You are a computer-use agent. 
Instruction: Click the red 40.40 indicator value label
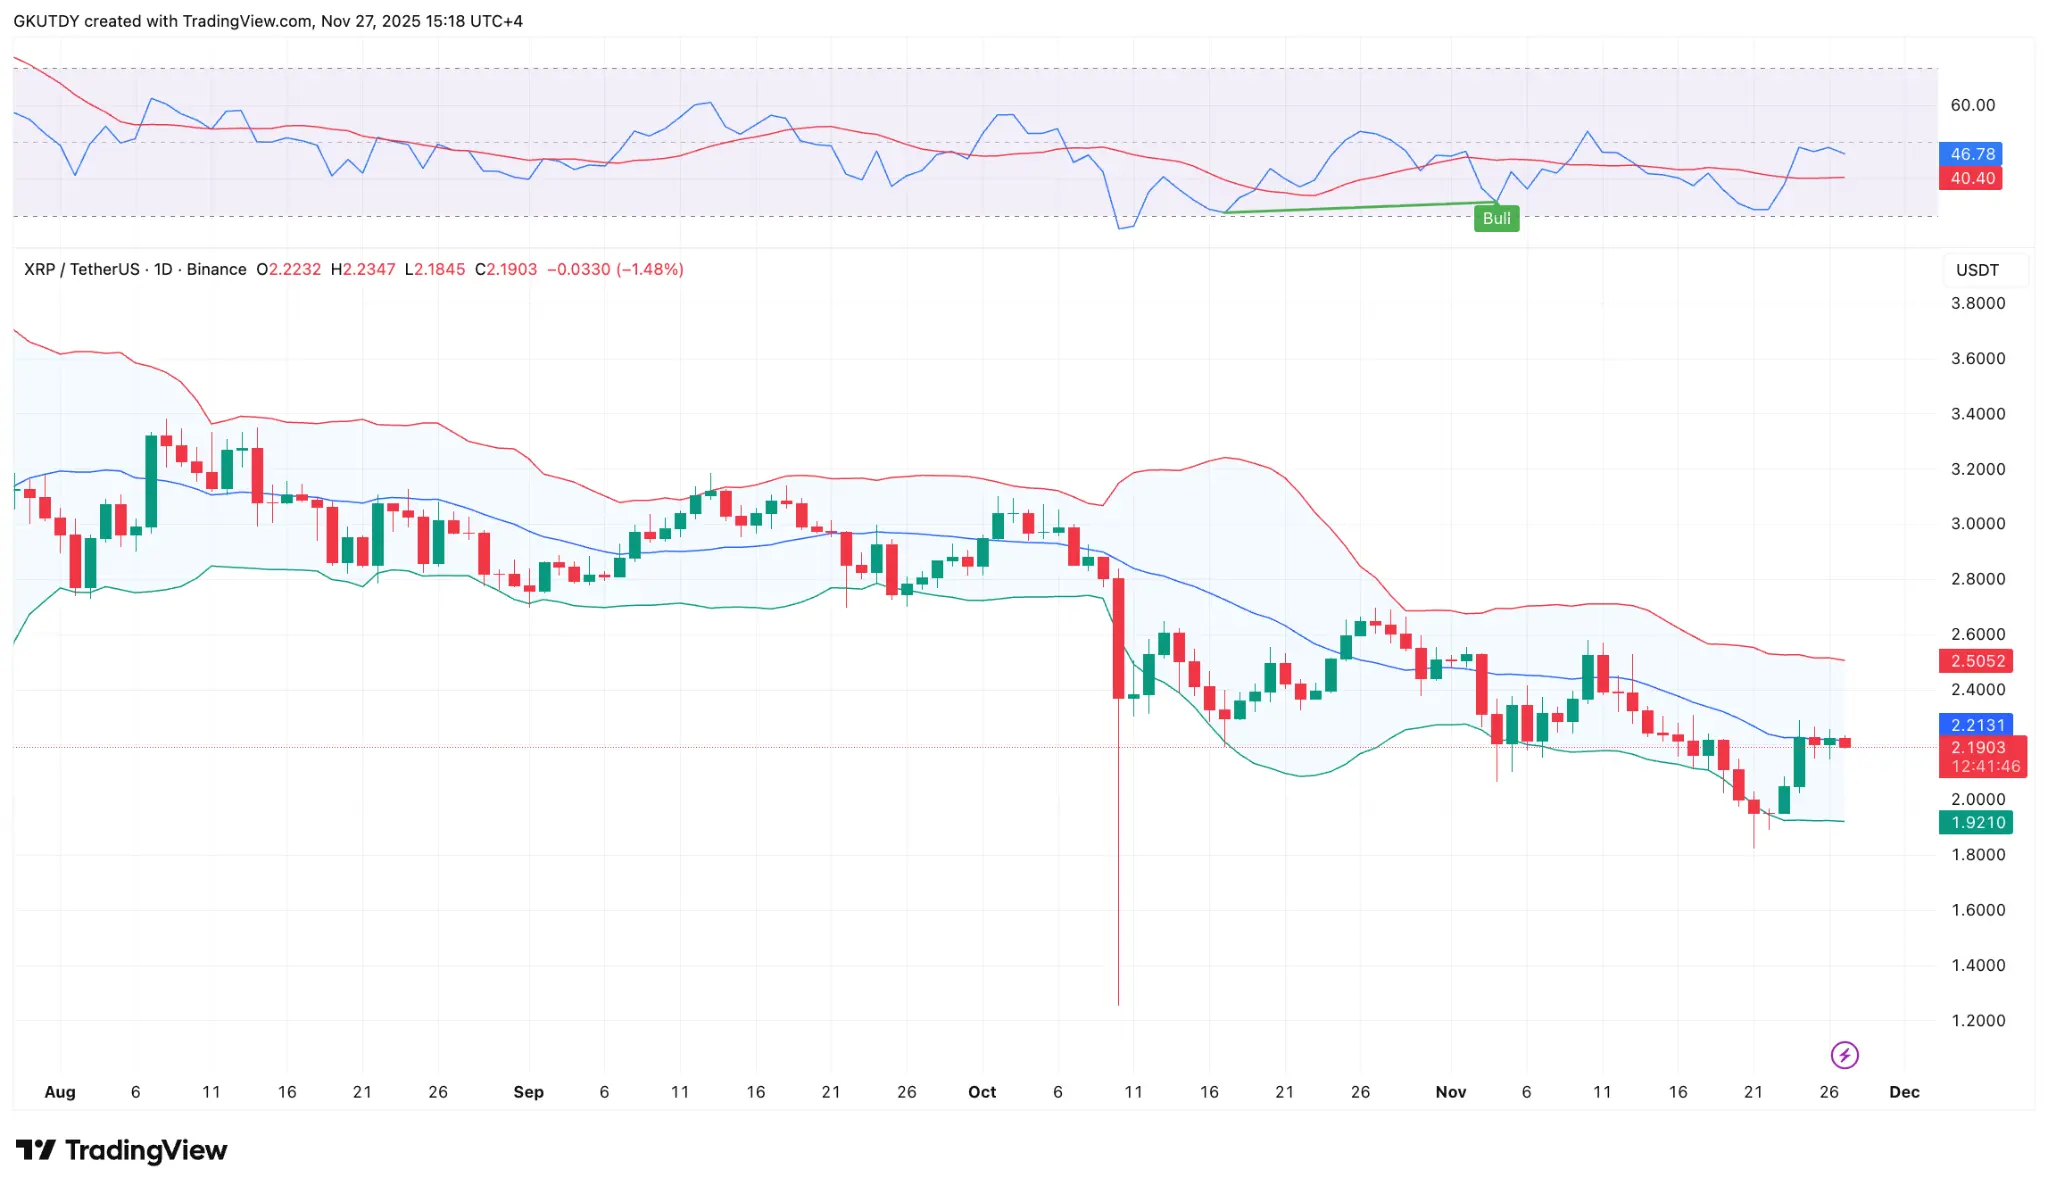tap(1971, 177)
